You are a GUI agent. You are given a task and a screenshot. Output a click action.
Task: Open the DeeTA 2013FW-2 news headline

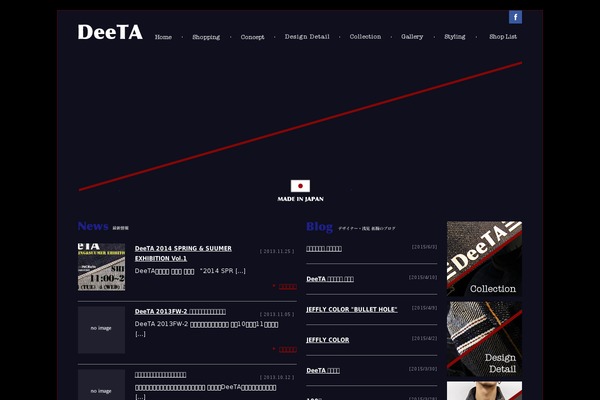180,312
